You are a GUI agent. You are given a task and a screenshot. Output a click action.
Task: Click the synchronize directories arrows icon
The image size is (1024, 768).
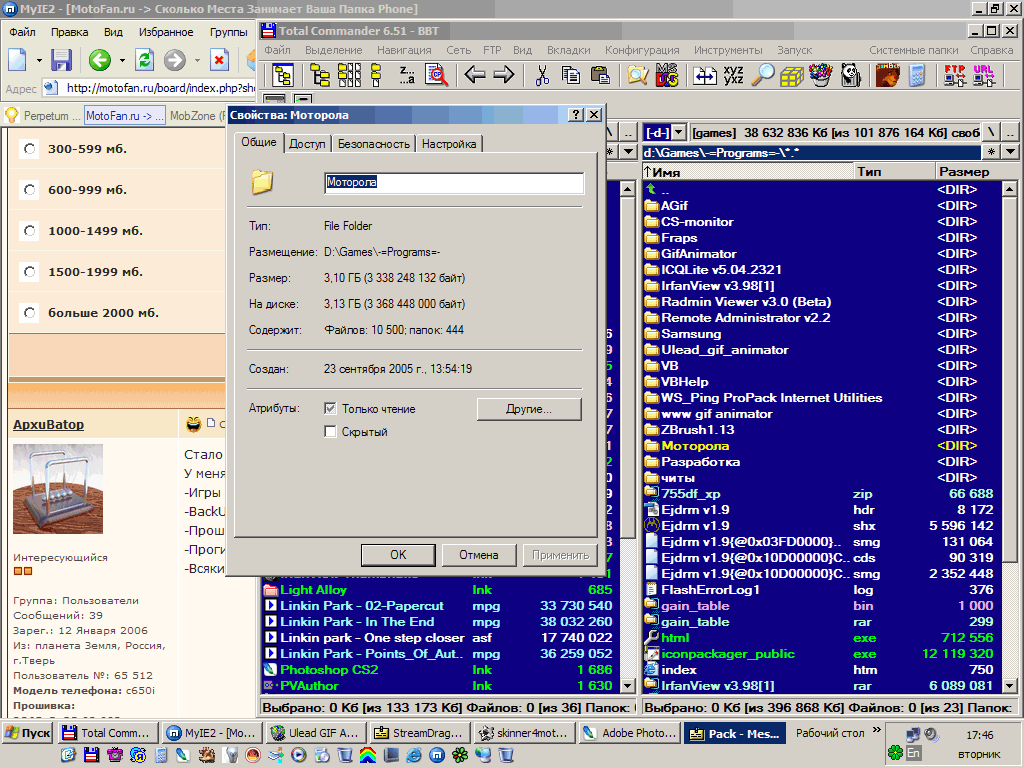(x=705, y=76)
